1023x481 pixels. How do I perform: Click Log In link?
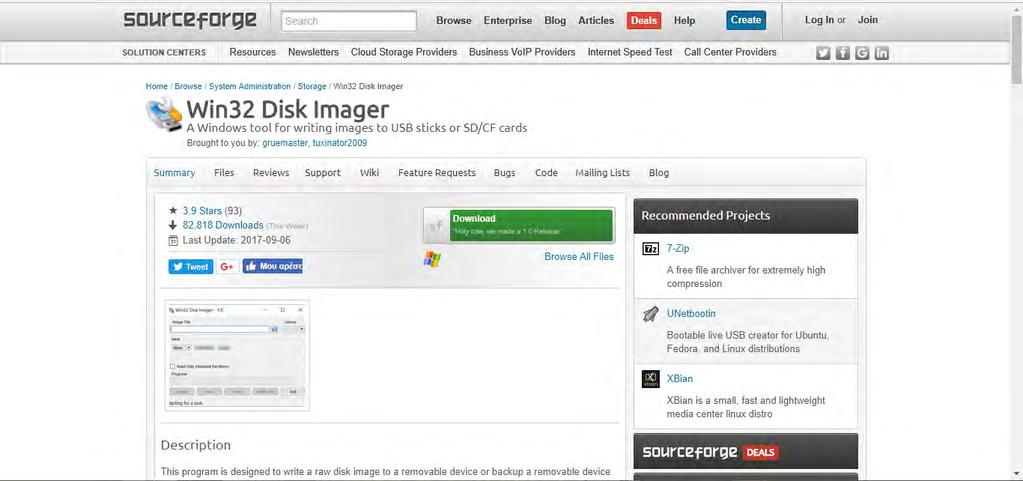coord(819,20)
